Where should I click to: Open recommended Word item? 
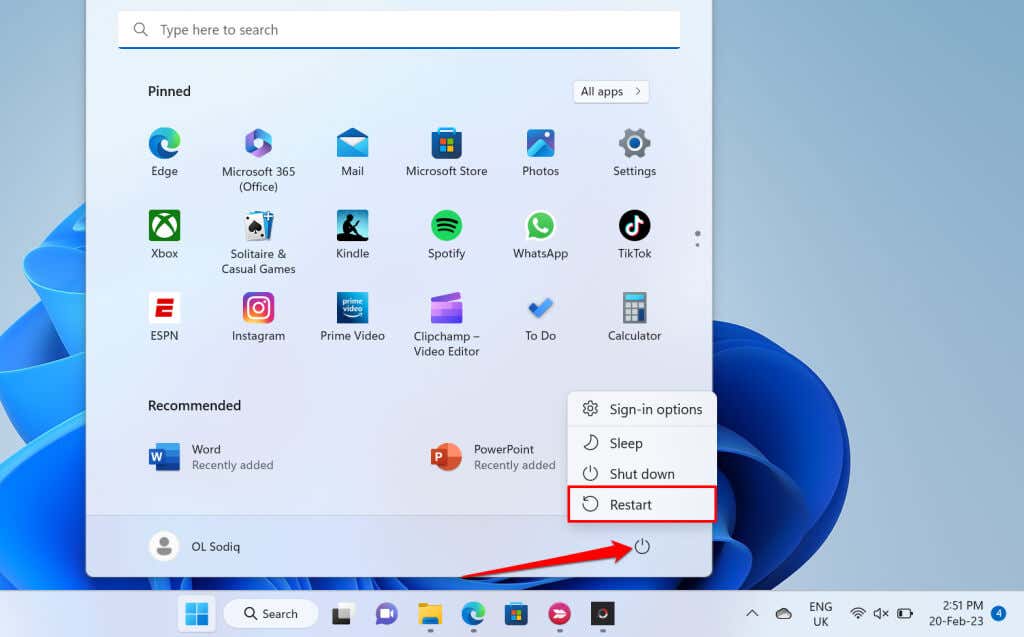click(211, 457)
